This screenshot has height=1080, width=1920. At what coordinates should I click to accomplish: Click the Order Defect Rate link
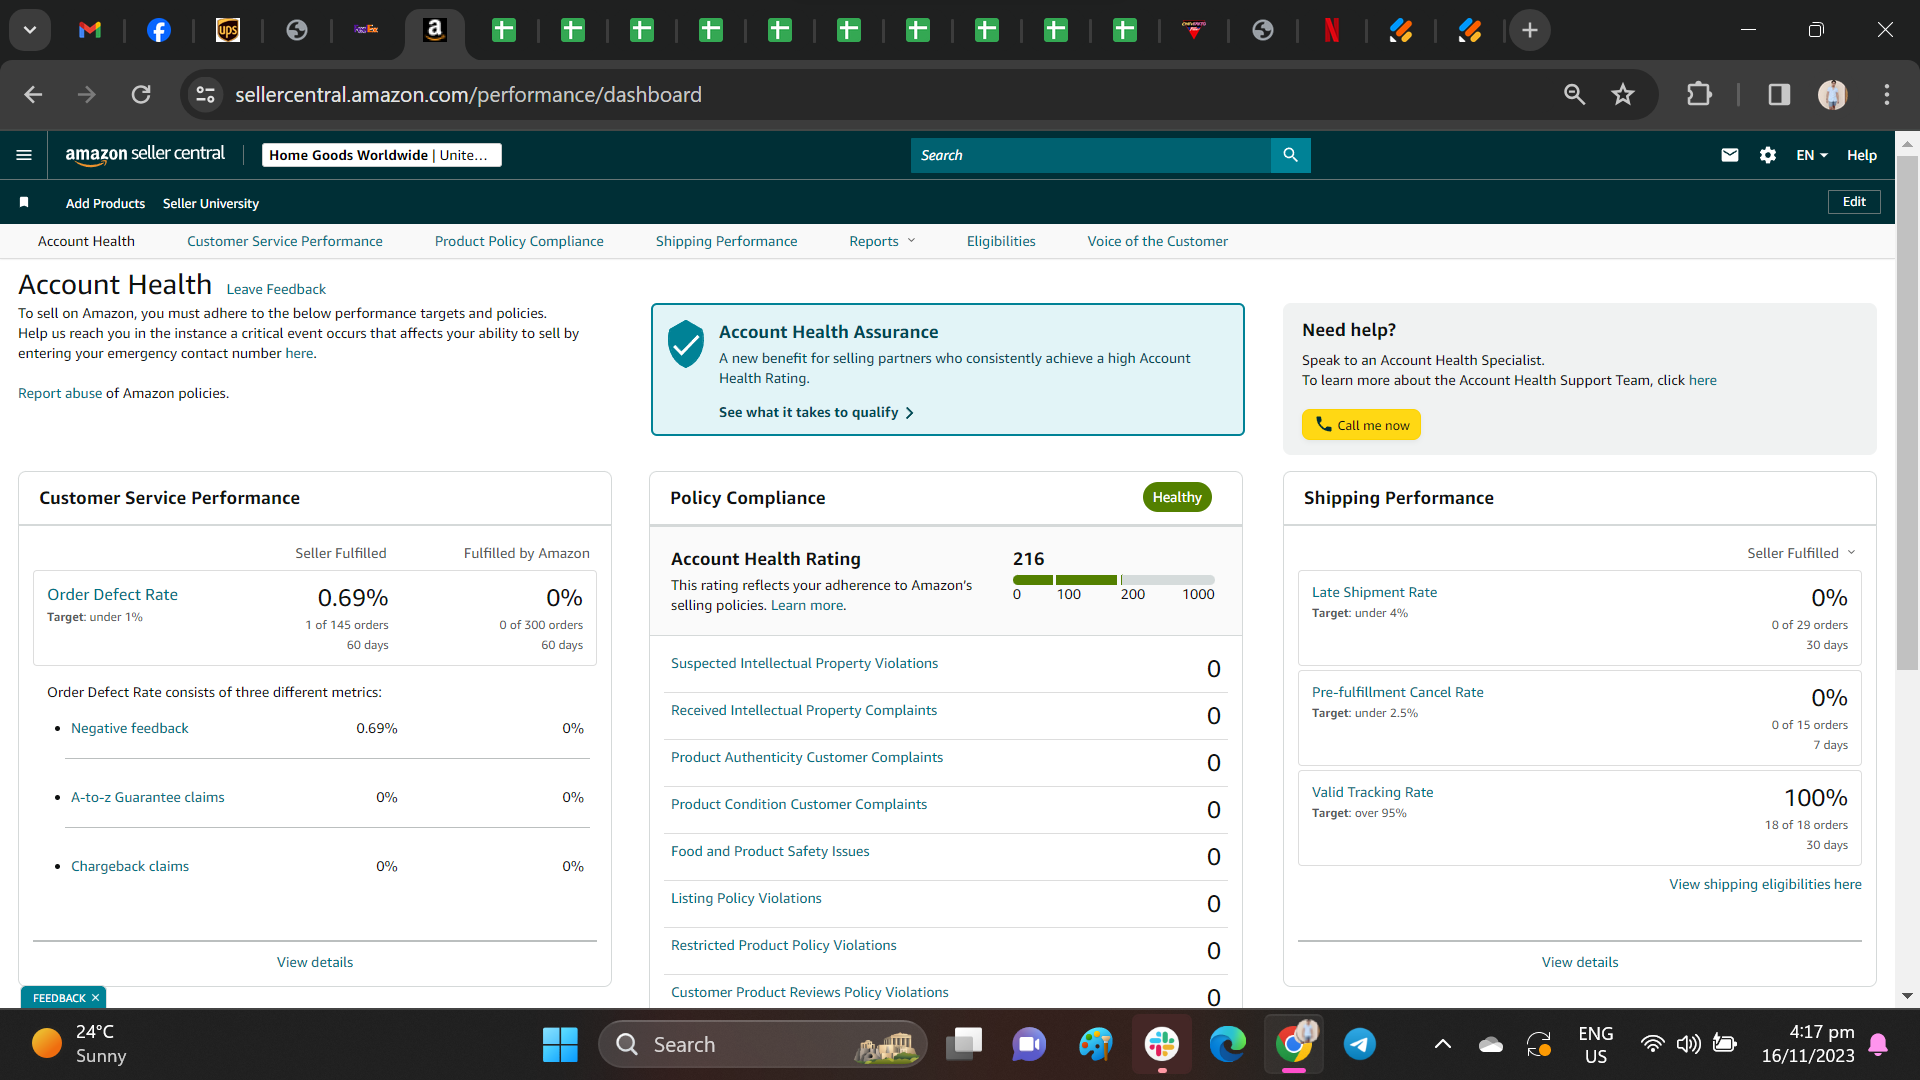(x=112, y=594)
